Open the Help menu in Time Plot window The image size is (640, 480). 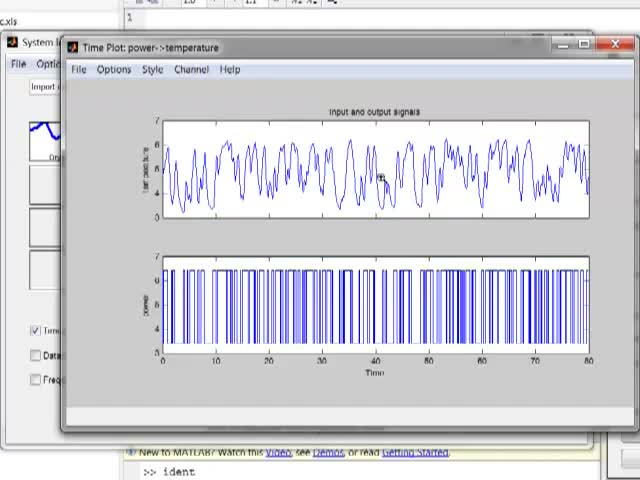click(x=230, y=69)
